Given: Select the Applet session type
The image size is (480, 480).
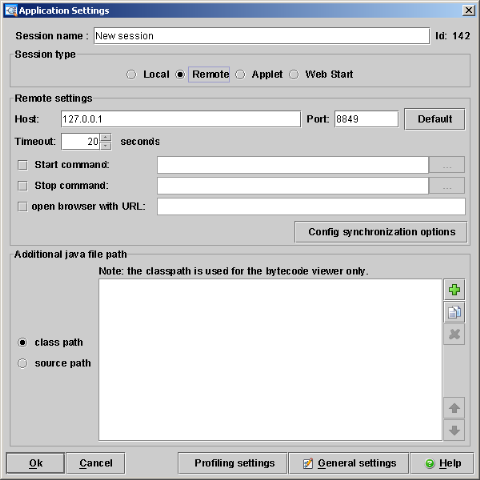Looking at the screenshot, I should tap(240, 74).
